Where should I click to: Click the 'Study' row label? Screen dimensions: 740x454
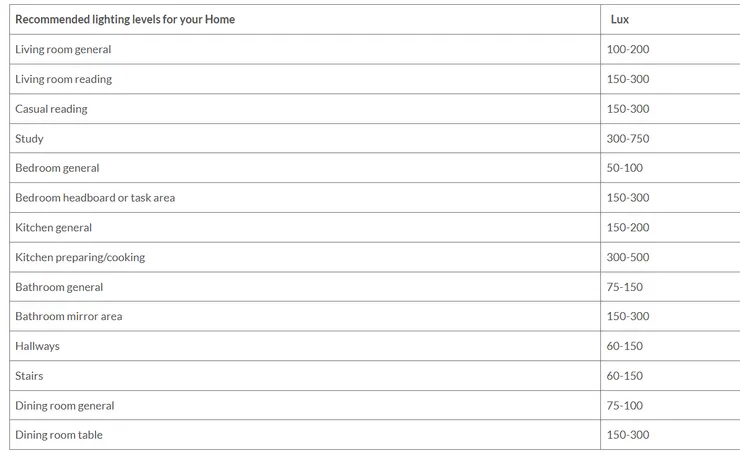tap(29, 139)
